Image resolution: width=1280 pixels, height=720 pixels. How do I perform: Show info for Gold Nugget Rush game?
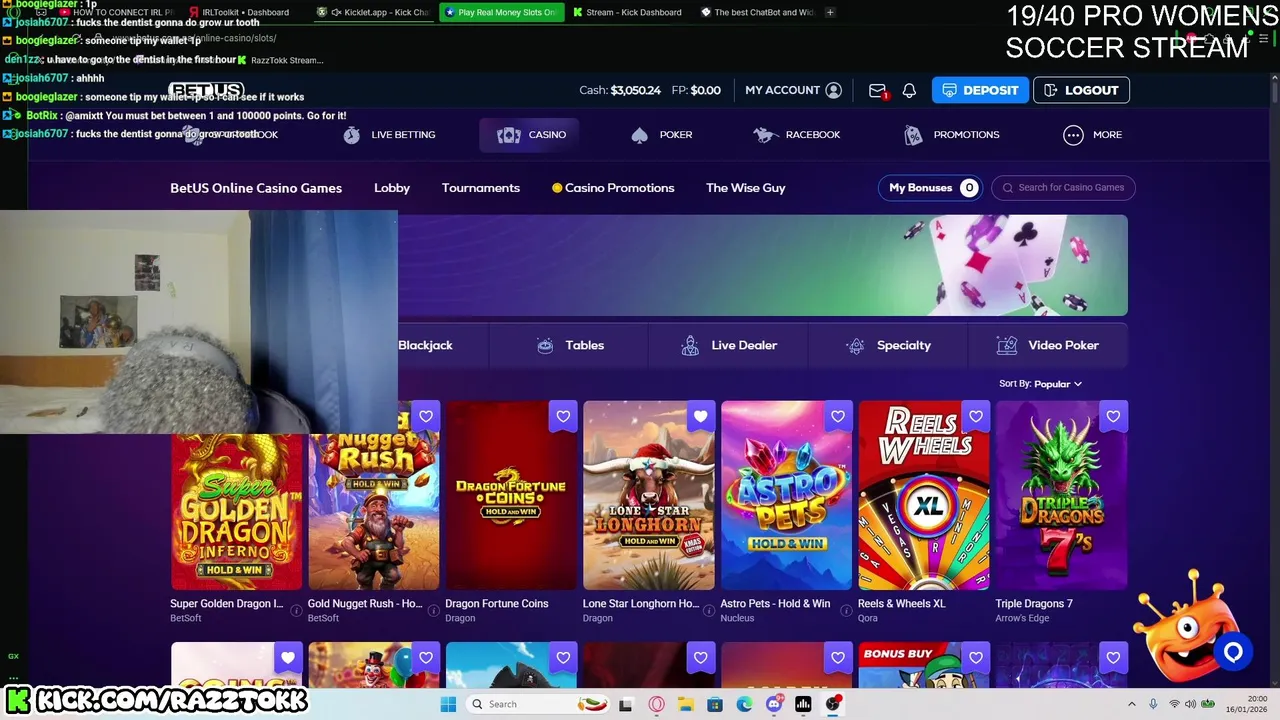[x=433, y=610]
